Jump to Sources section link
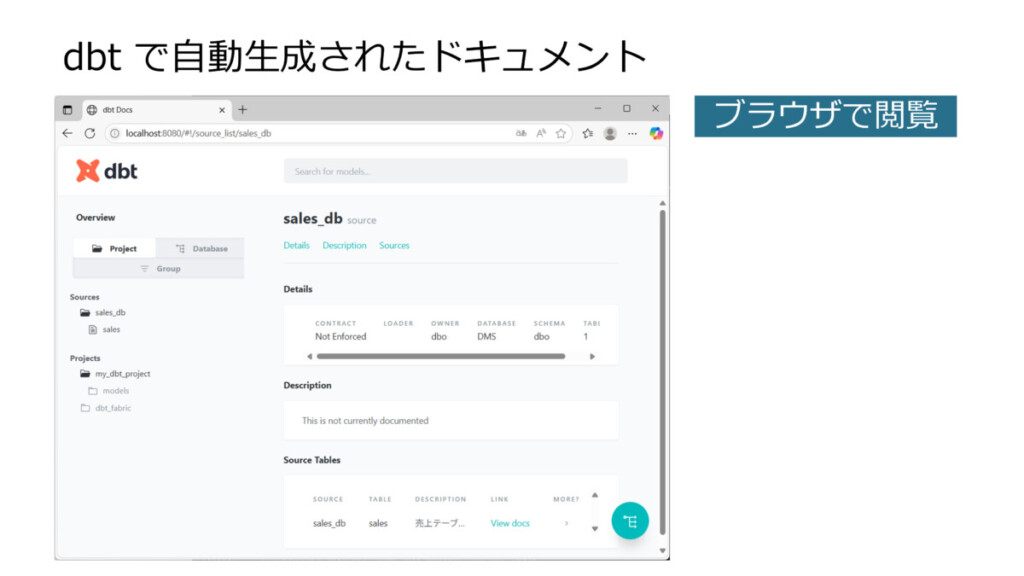Image resolution: width=1024 pixels, height=576 pixels. (394, 245)
